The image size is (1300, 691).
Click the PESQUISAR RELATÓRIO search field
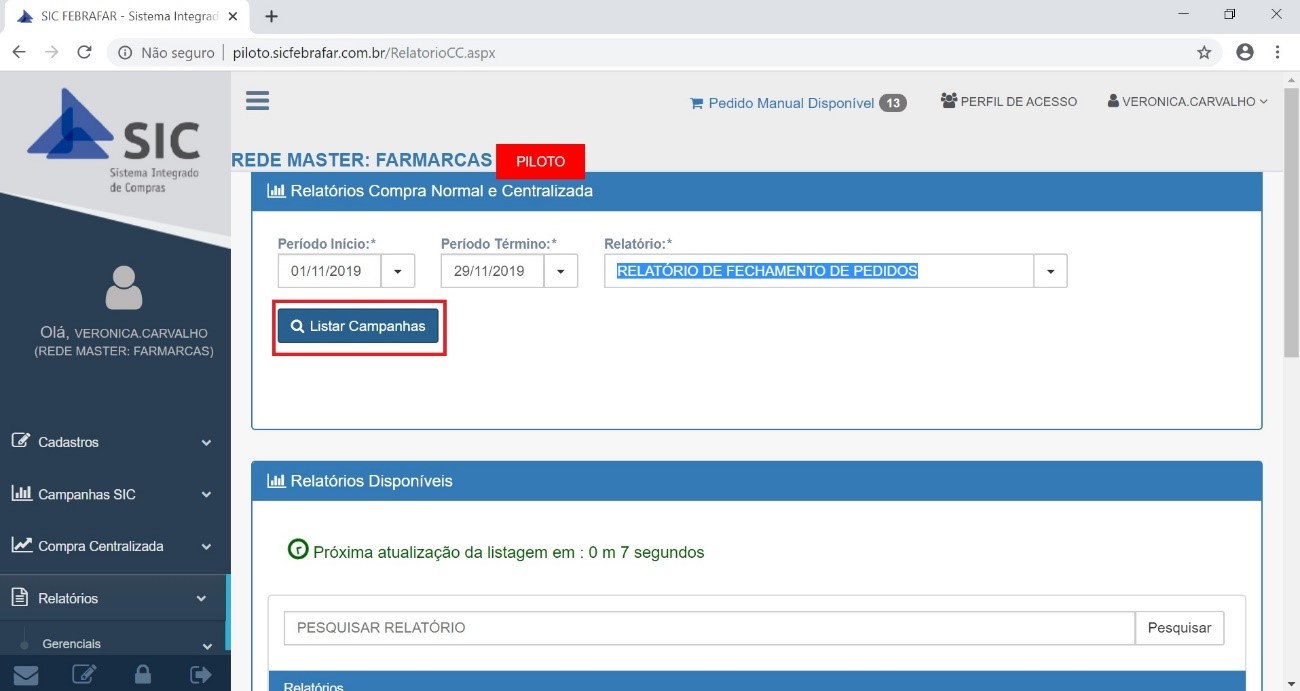pos(709,628)
